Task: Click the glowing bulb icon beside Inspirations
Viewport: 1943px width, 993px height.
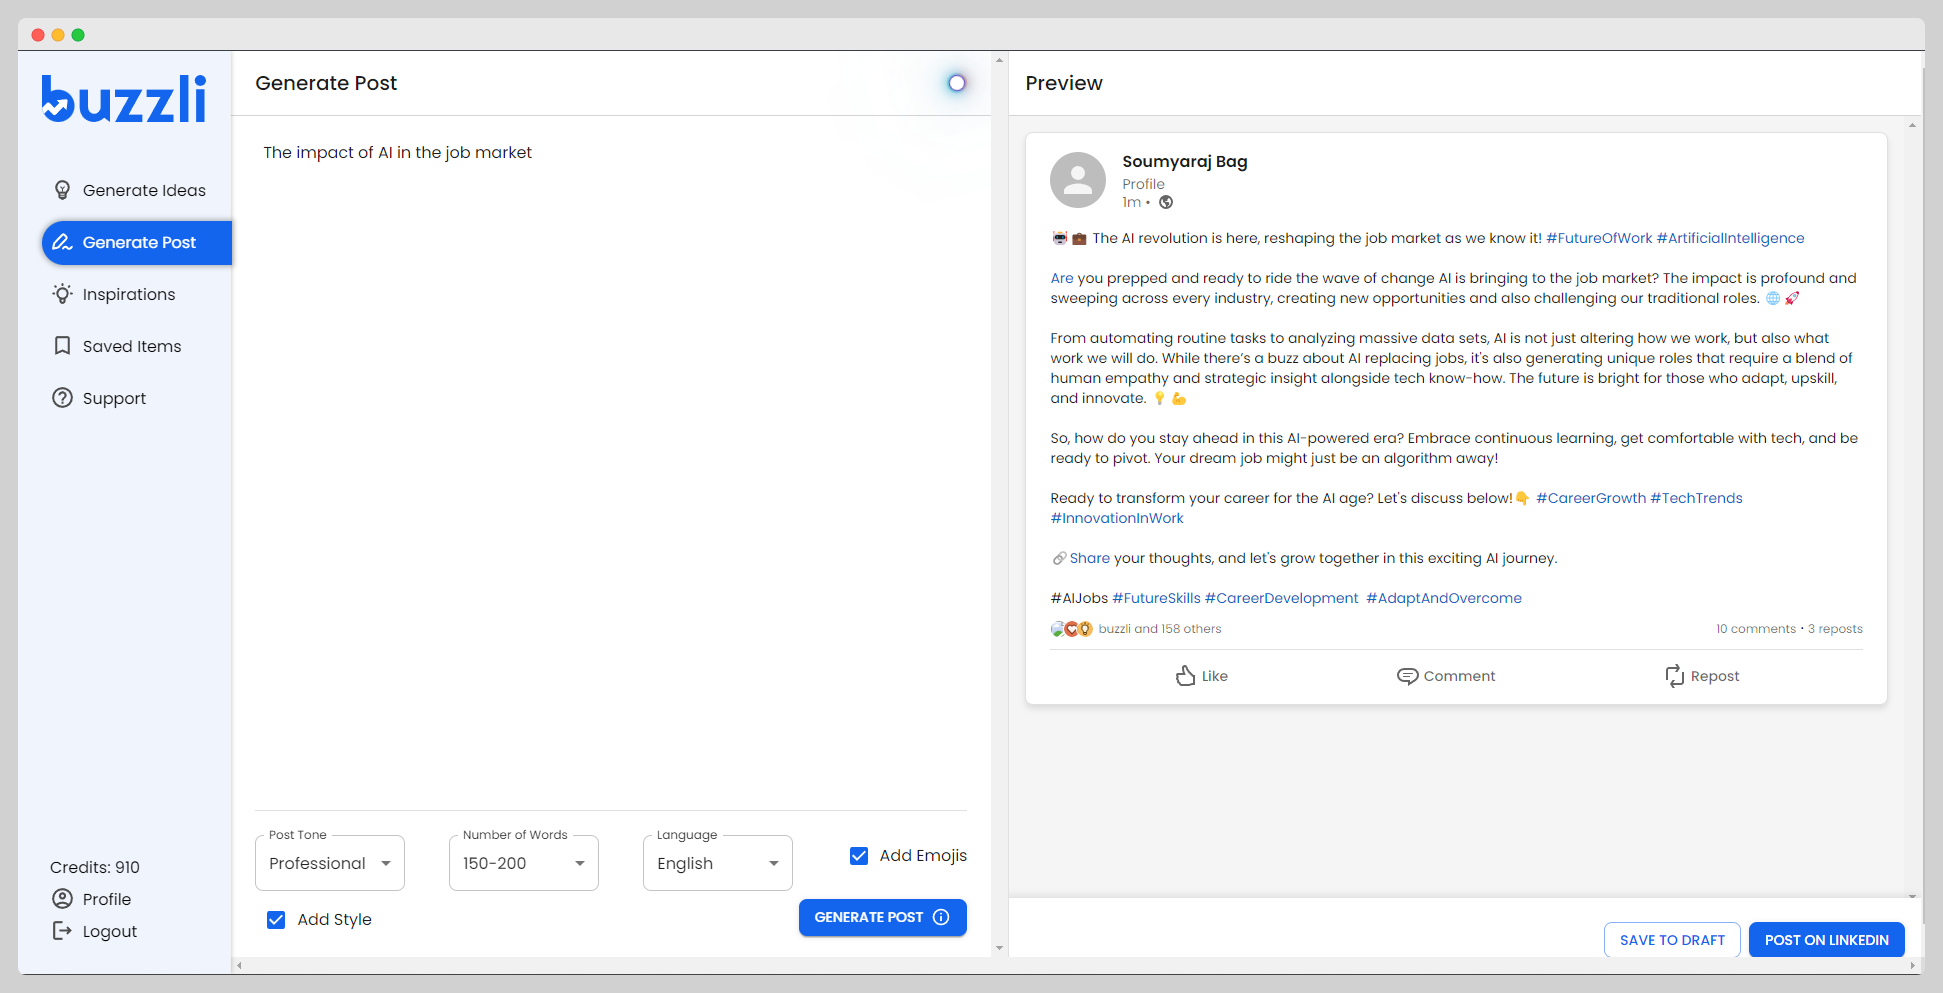Action: coord(62,294)
